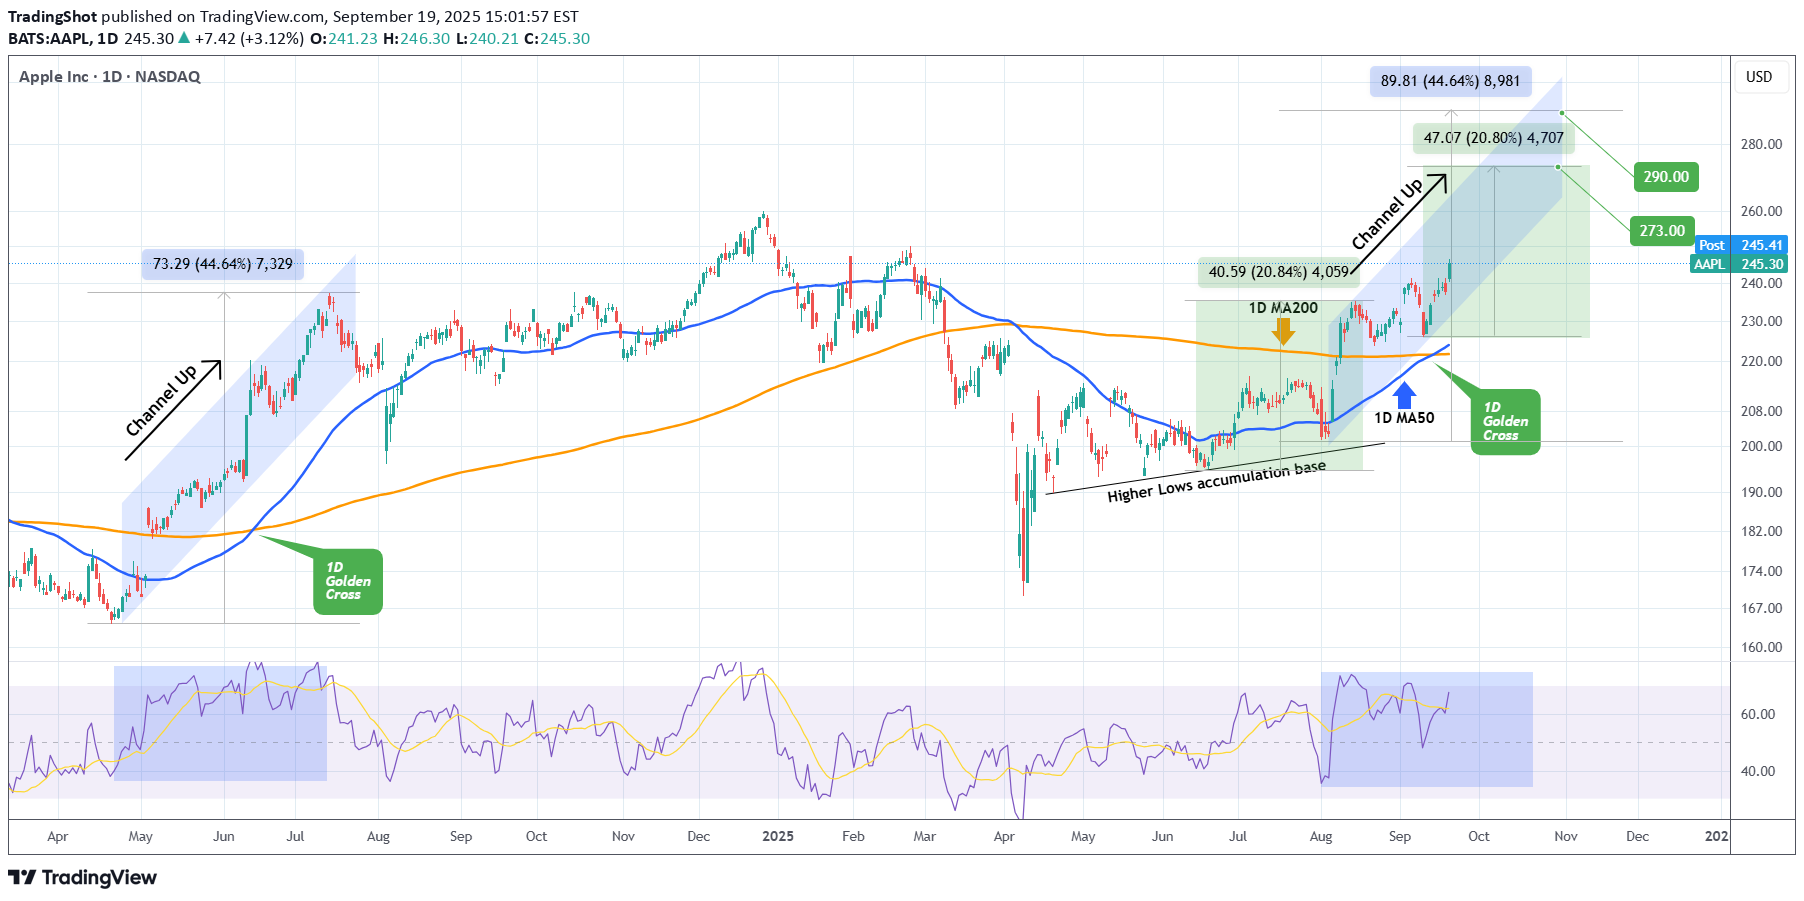Viewport: 1804px width, 901px height.
Task: Click the BATS:AAPL, 1D ticker header text
Action: pyautogui.click(x=63, y=39)
